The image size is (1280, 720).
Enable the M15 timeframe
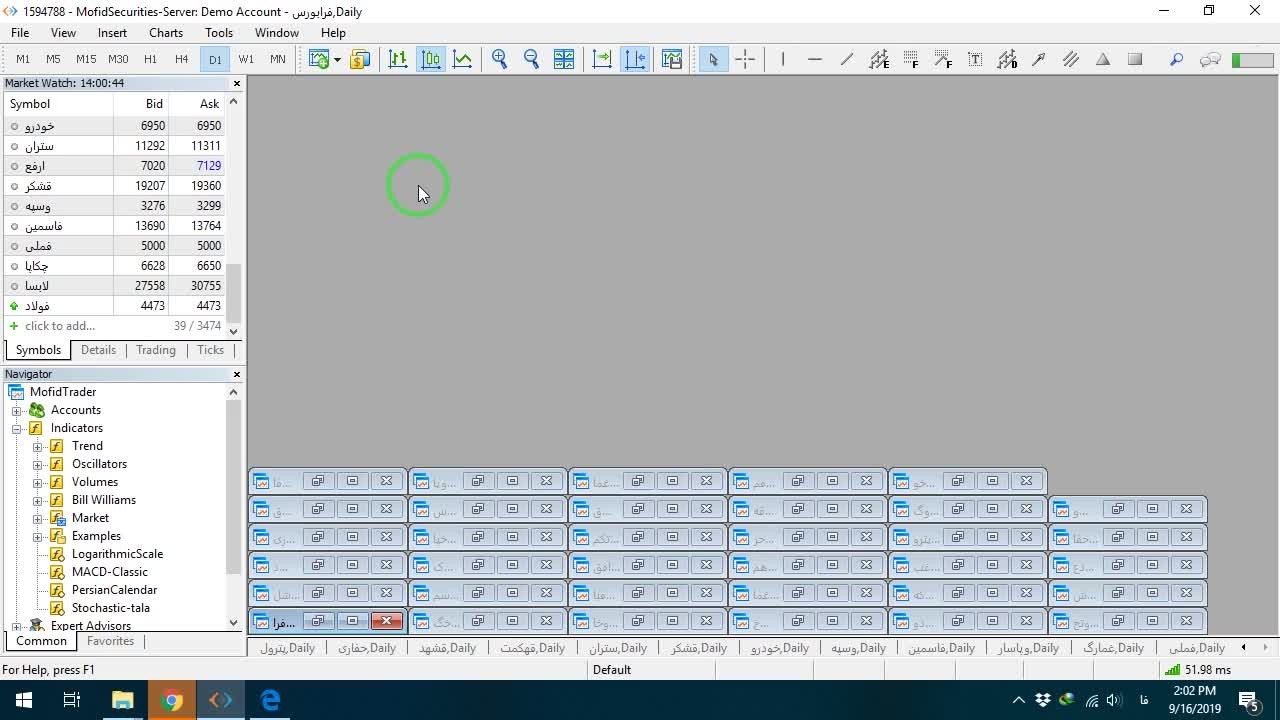pyautogui.click(x=86, y=59)
